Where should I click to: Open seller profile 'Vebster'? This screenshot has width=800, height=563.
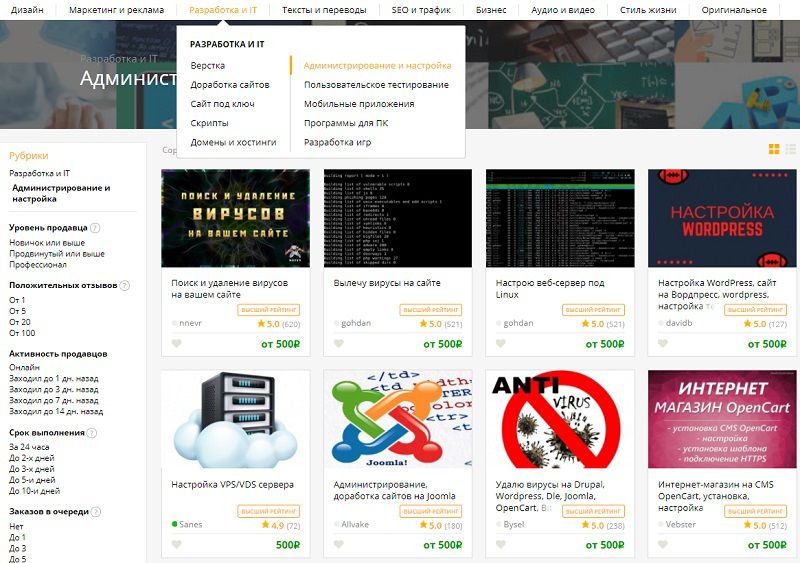[x=681, y=524]
